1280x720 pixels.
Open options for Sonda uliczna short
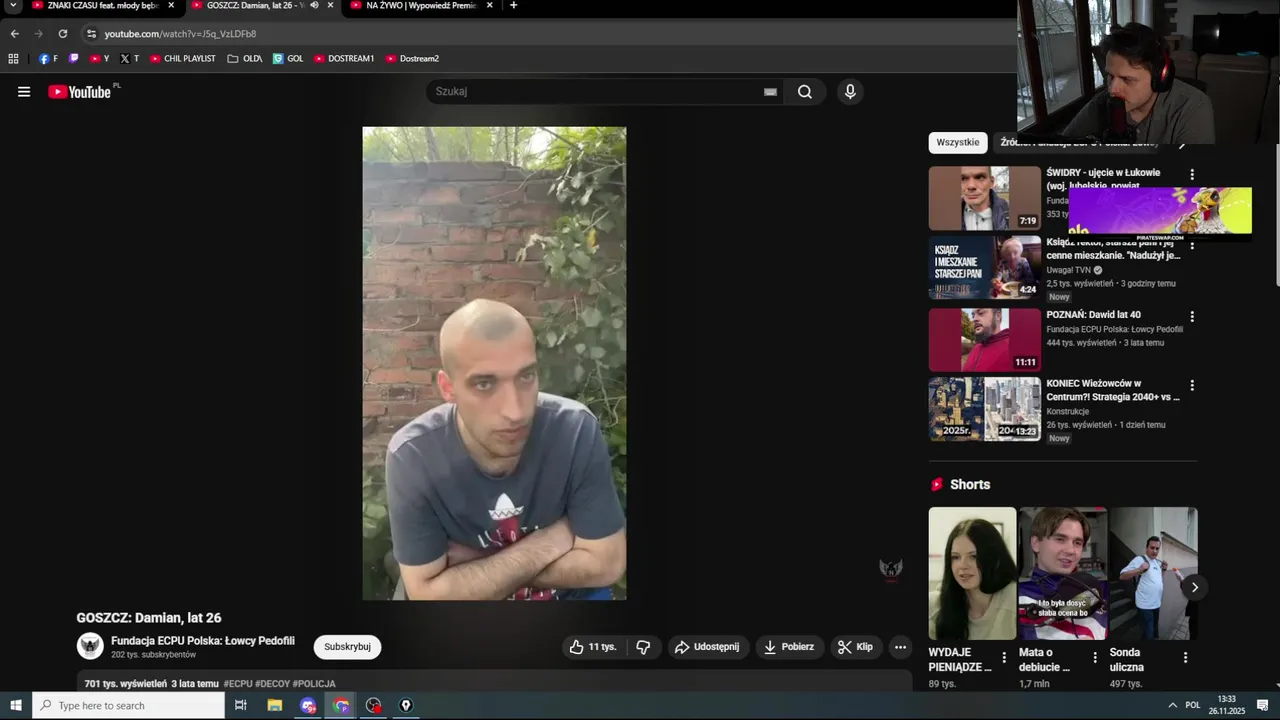pos(1185,658)
